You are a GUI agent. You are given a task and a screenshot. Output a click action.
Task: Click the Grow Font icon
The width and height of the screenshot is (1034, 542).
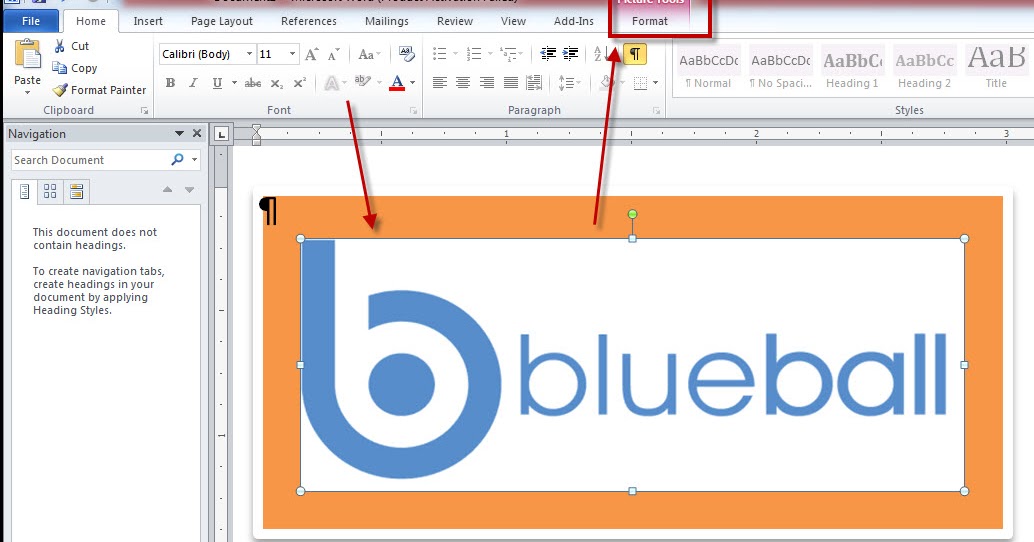[x=312, y=54]
